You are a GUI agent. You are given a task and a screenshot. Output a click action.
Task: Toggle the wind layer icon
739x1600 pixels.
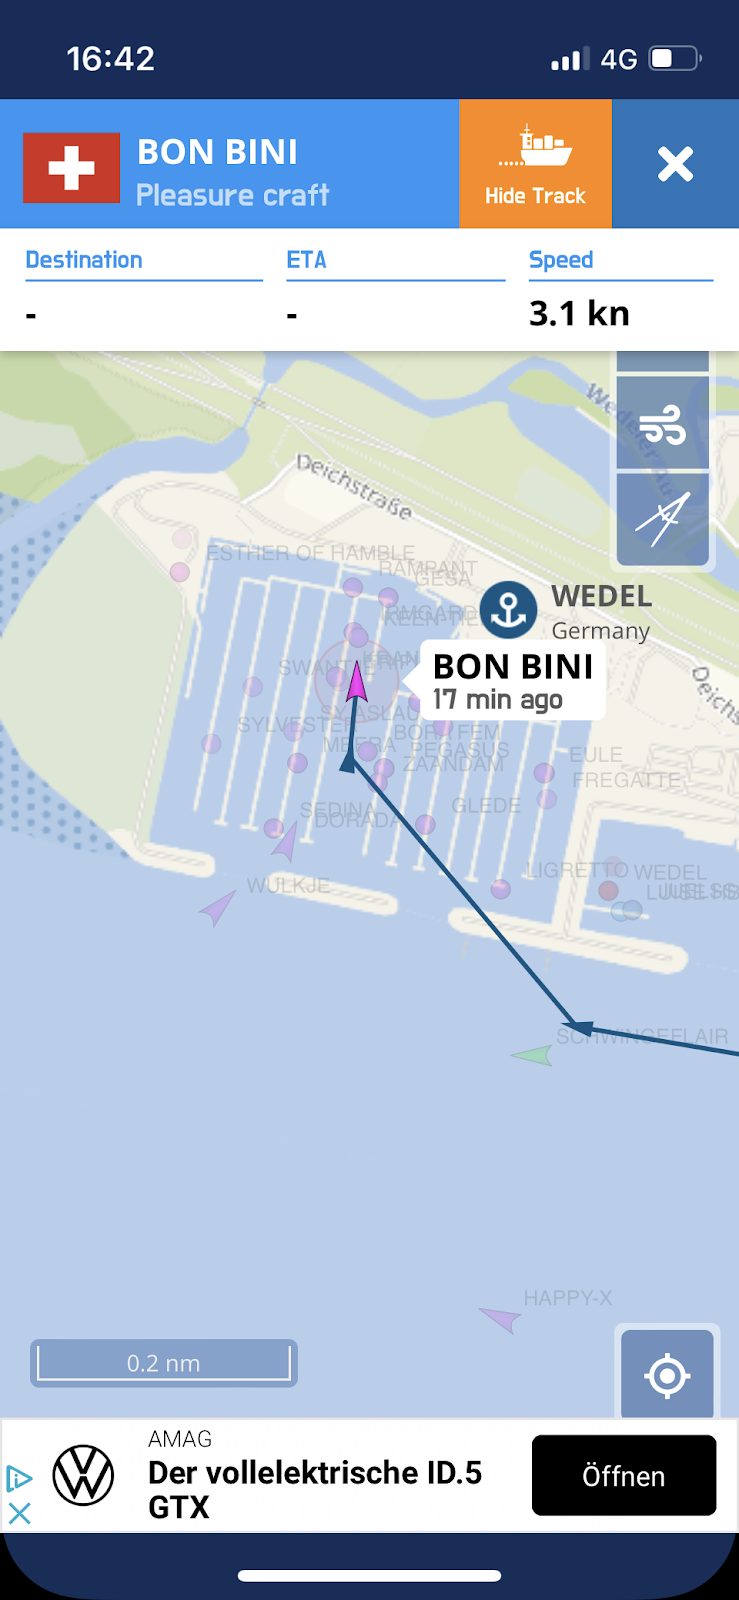point(662,423)
